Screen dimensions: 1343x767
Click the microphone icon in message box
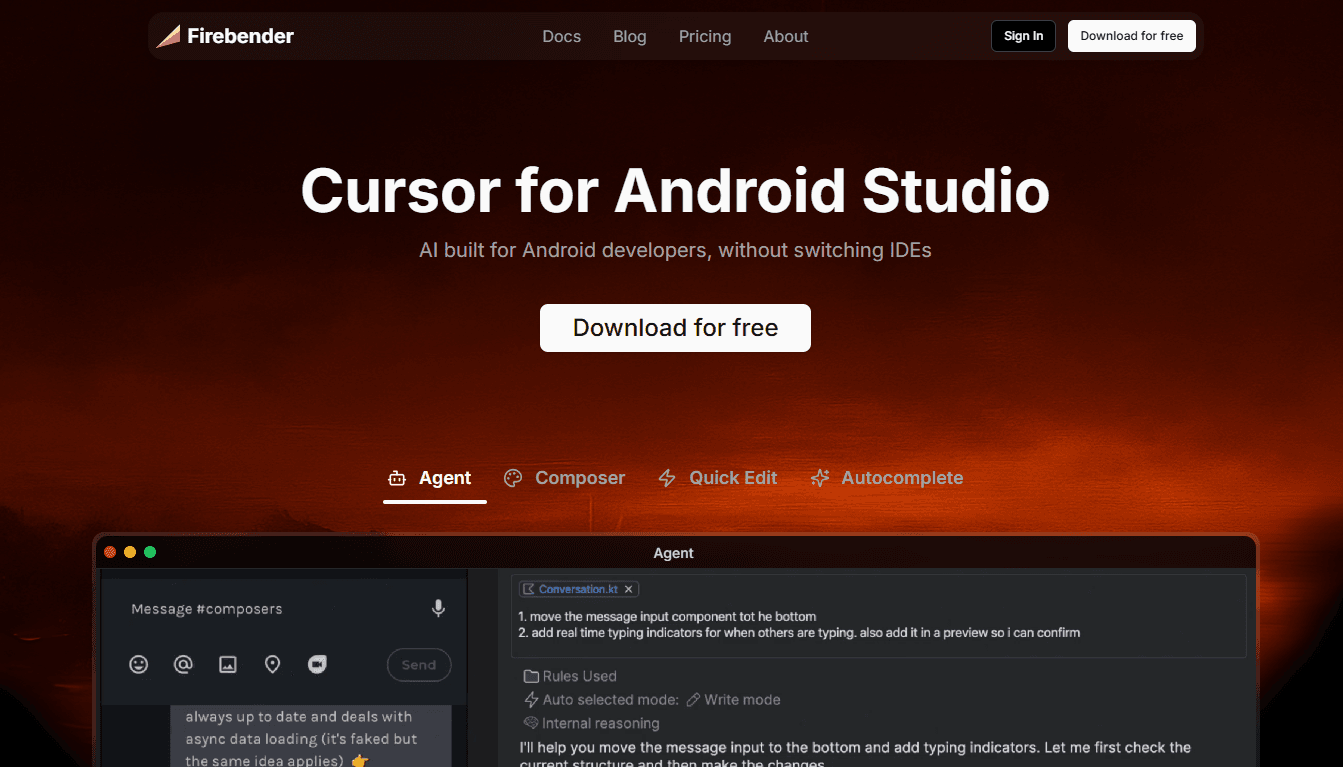438,608
